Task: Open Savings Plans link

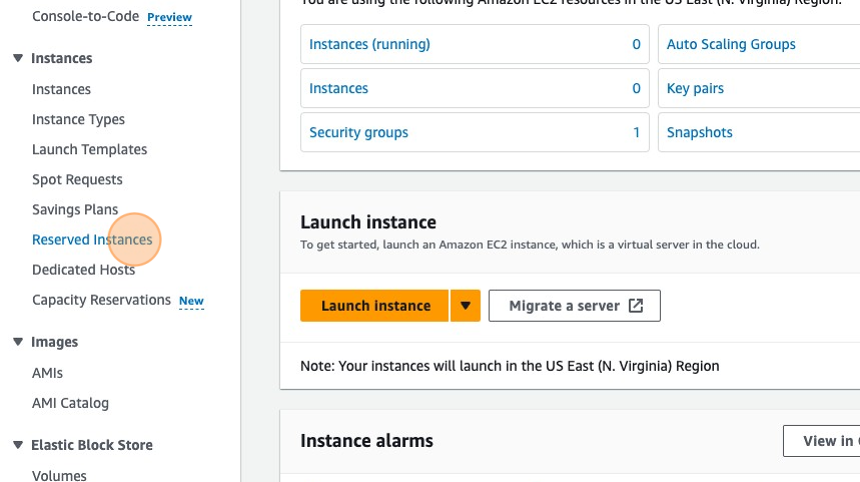Action: click(75, 210)
